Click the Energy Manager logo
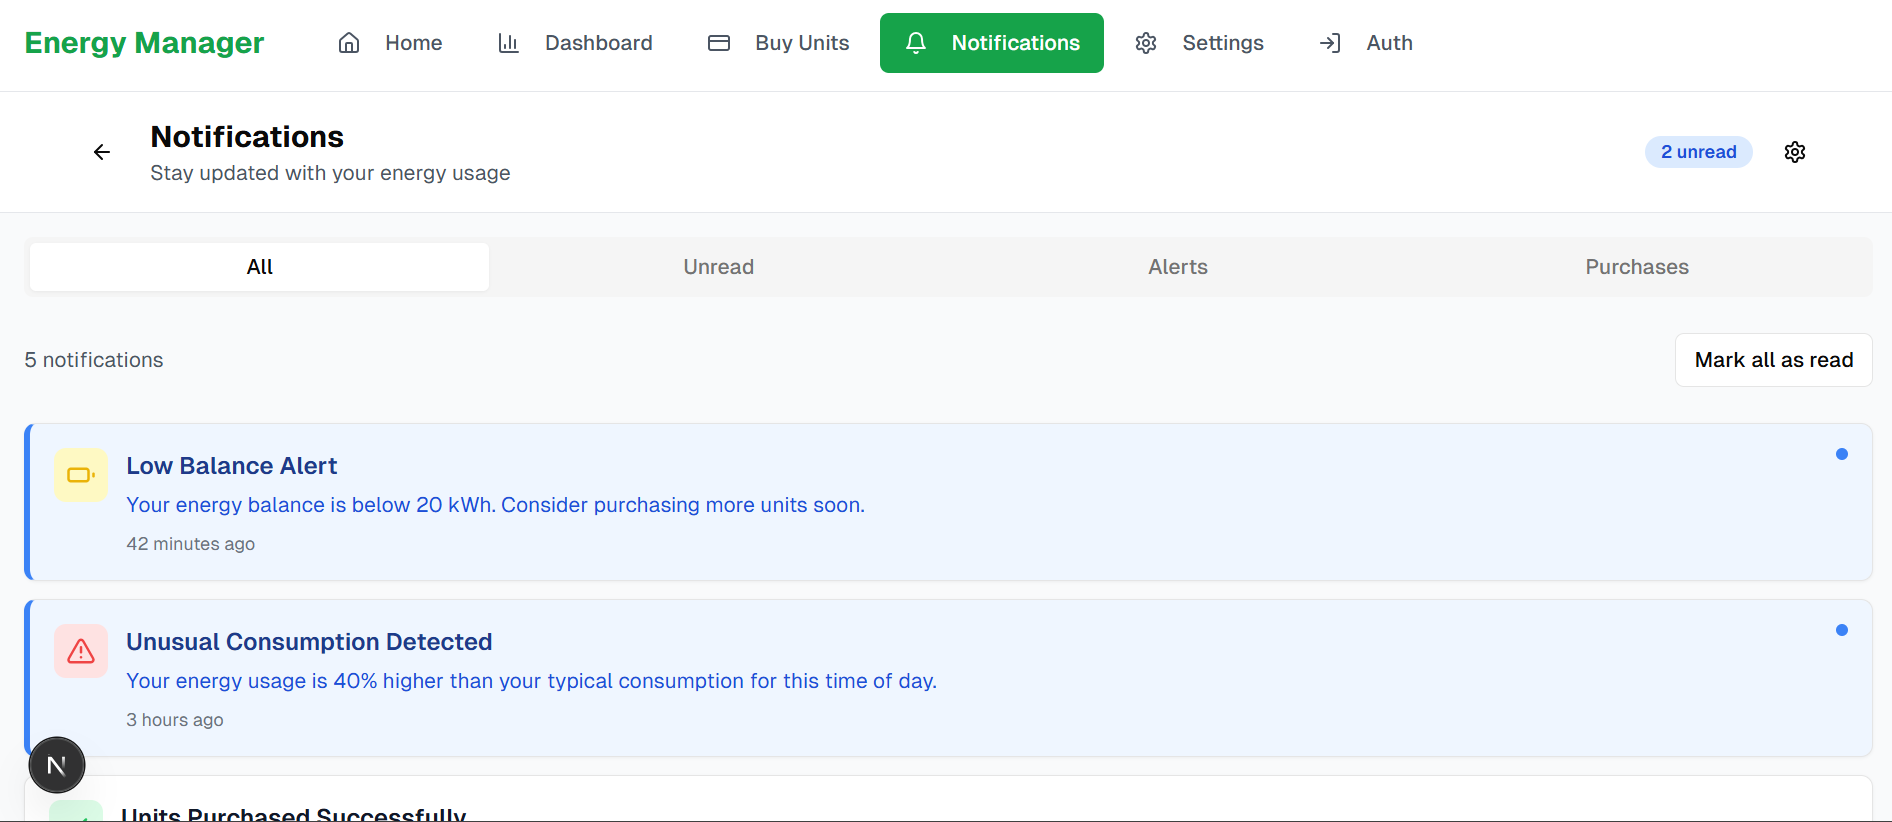Viewport: 1892px width, 822px height. pos(144,43)
